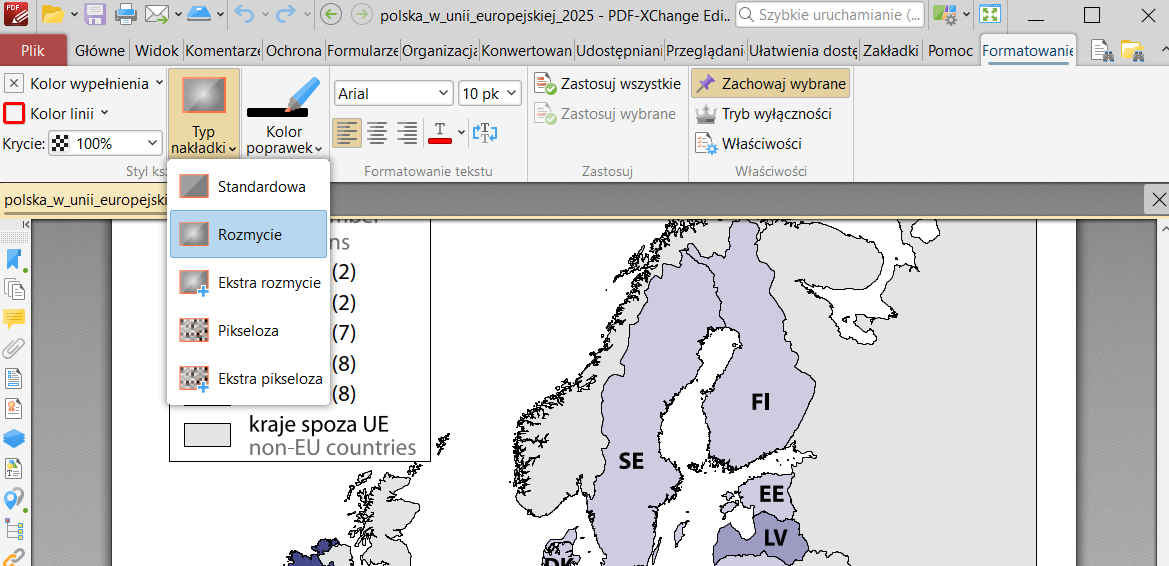Open the bookmarks panel in the sidebar
The image size is (1169, 566).
pyautogui.click(x=14, y=260)
